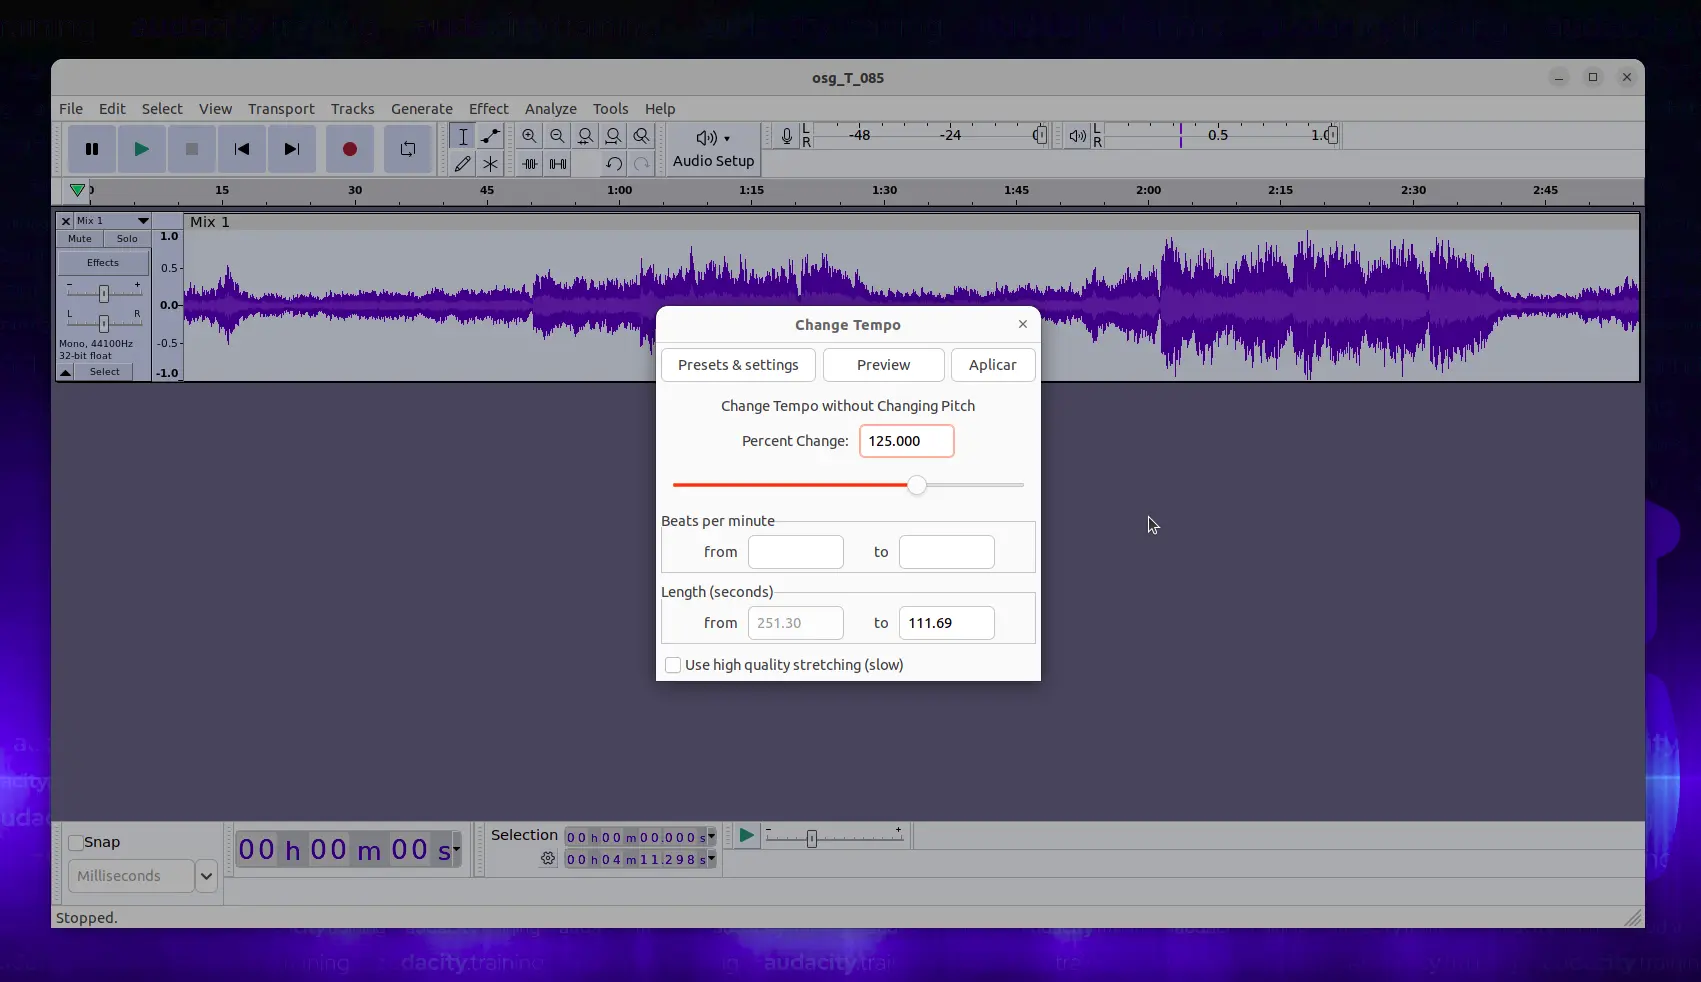Open the Tracks menu
This screenshot has height=982, width=1701.
tap(353, 109)
